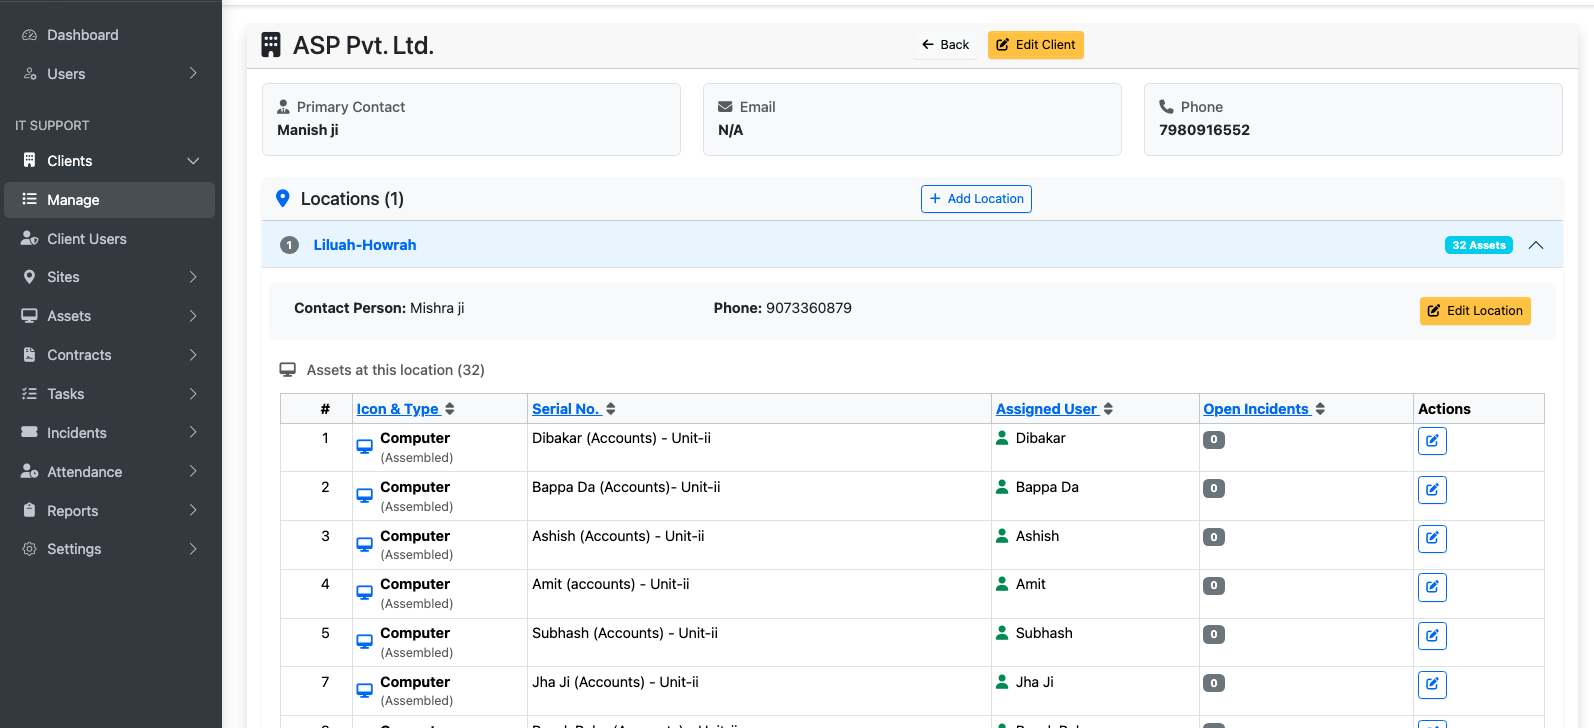Sort table by Assigned User column

1054,409
